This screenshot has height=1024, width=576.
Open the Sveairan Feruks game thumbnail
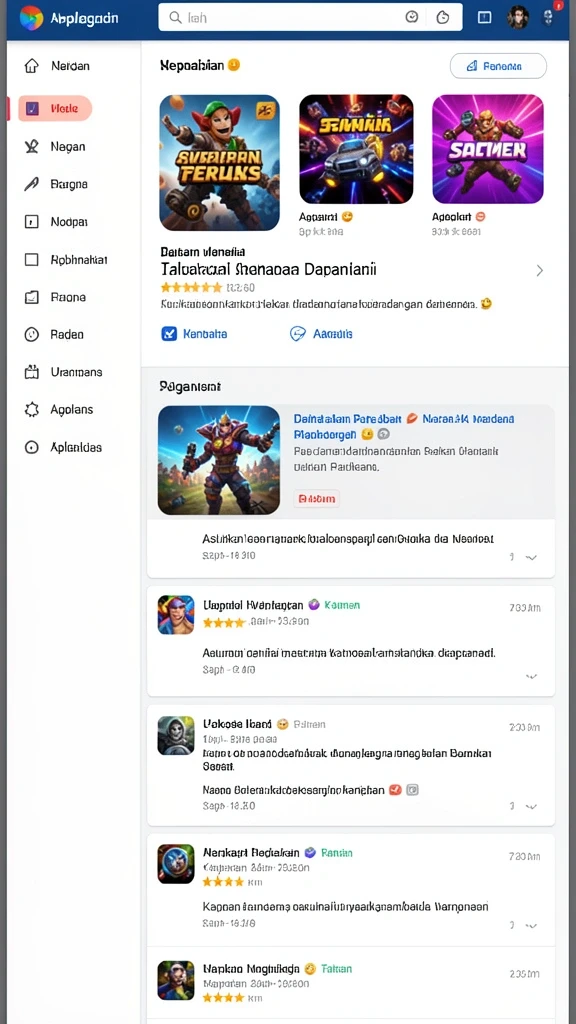pyautogui.click(x=219, y=163)
